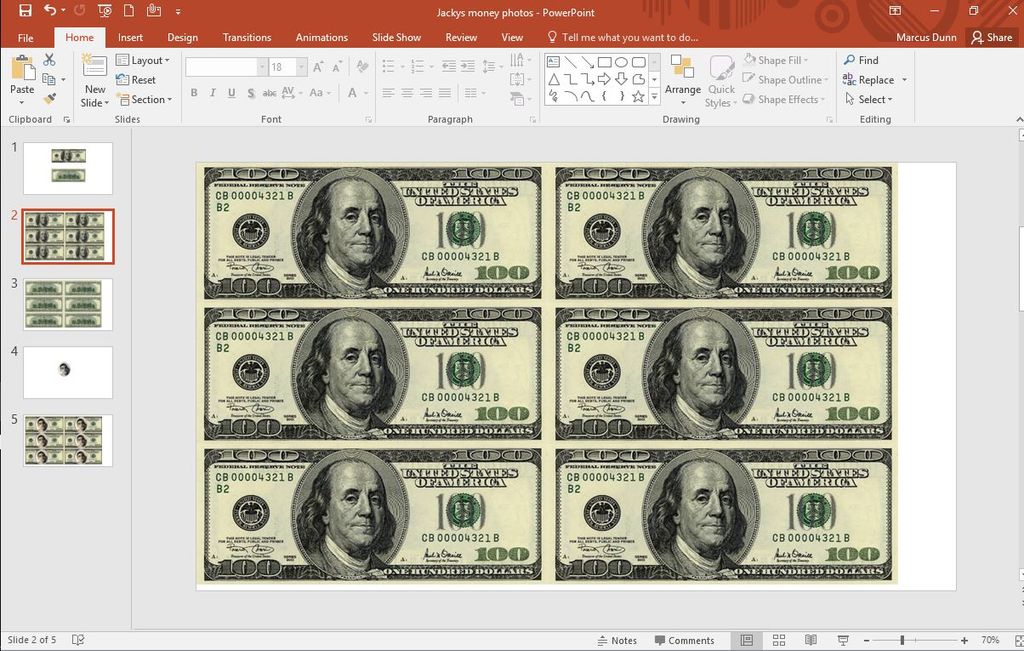Select the Rectangle shape in gallery
Viewport: 1024px width, 651px height.
point(605,62)
